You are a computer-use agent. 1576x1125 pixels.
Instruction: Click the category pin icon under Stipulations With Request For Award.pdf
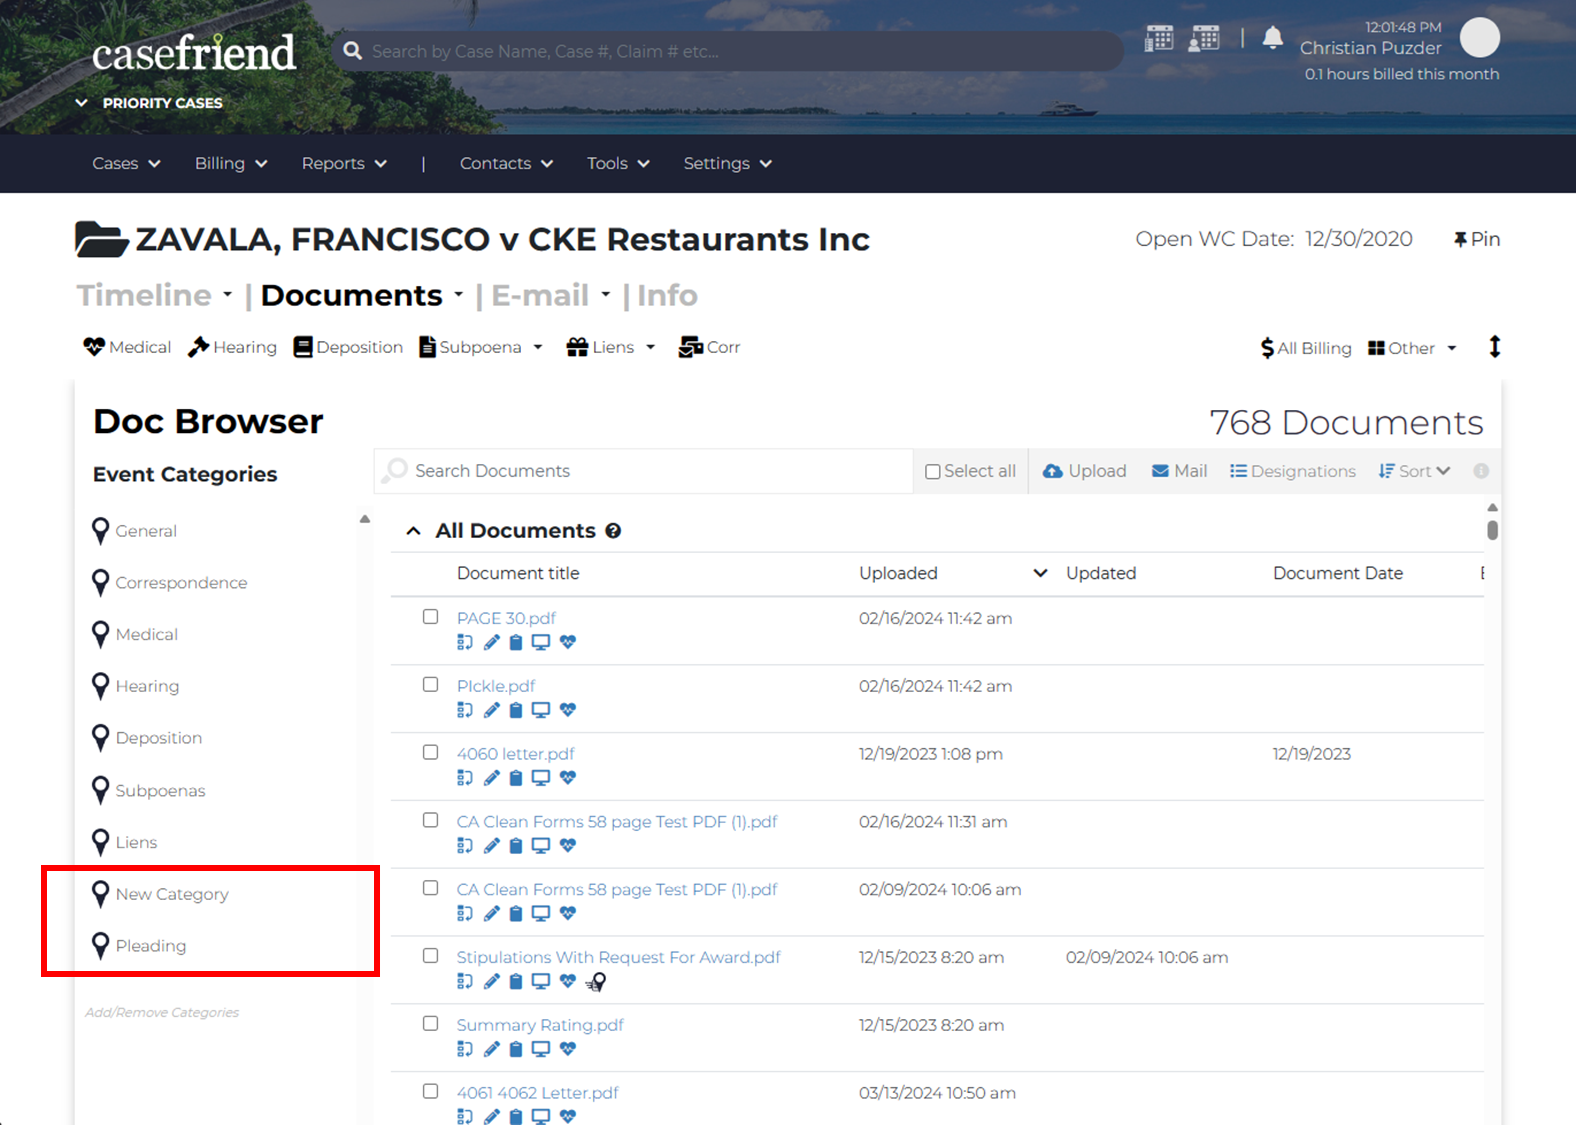(596, 982)
